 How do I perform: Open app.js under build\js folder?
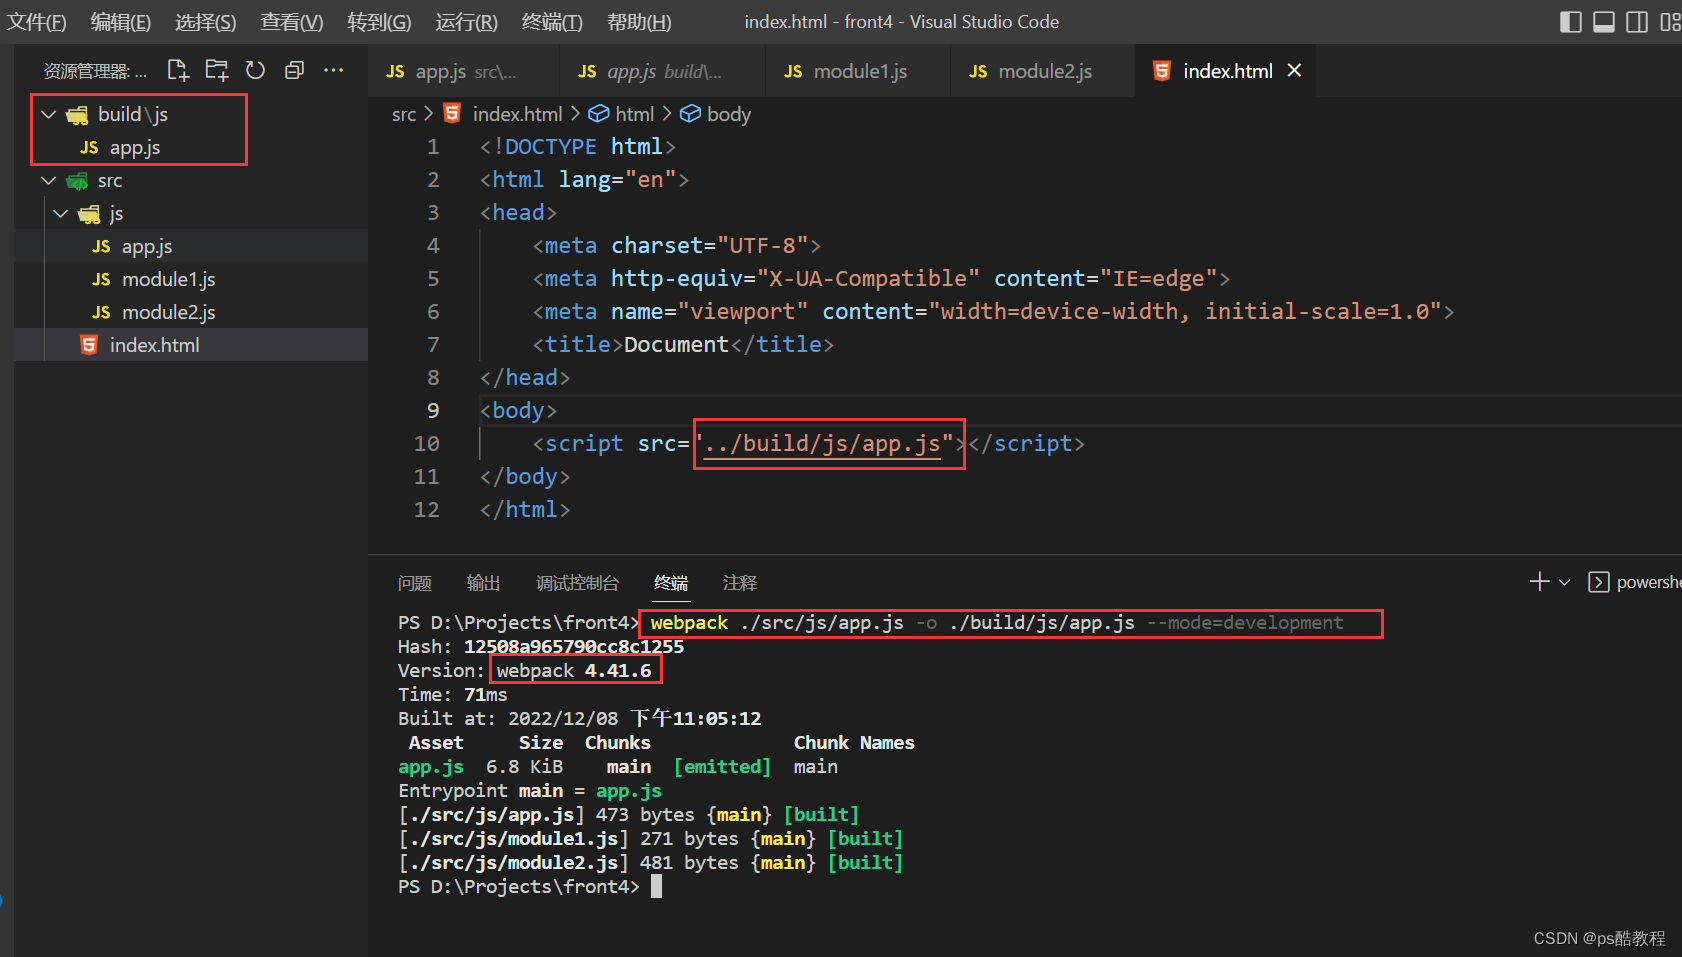pos(135,147)
